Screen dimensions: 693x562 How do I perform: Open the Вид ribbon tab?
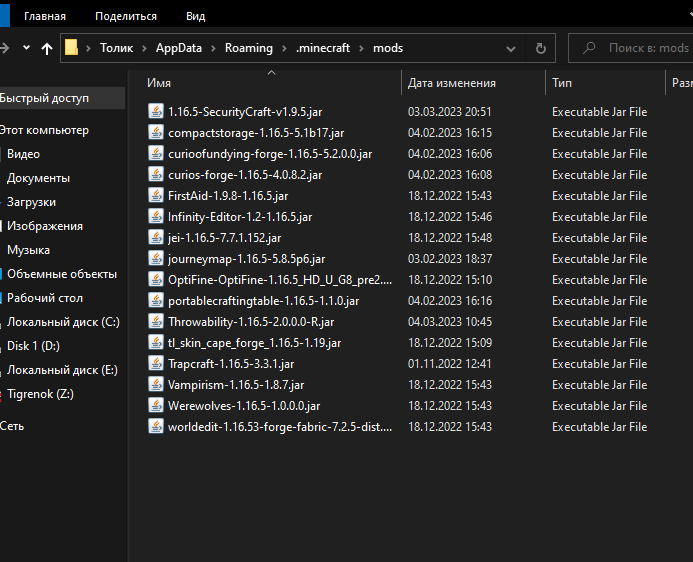pos(195,16)
